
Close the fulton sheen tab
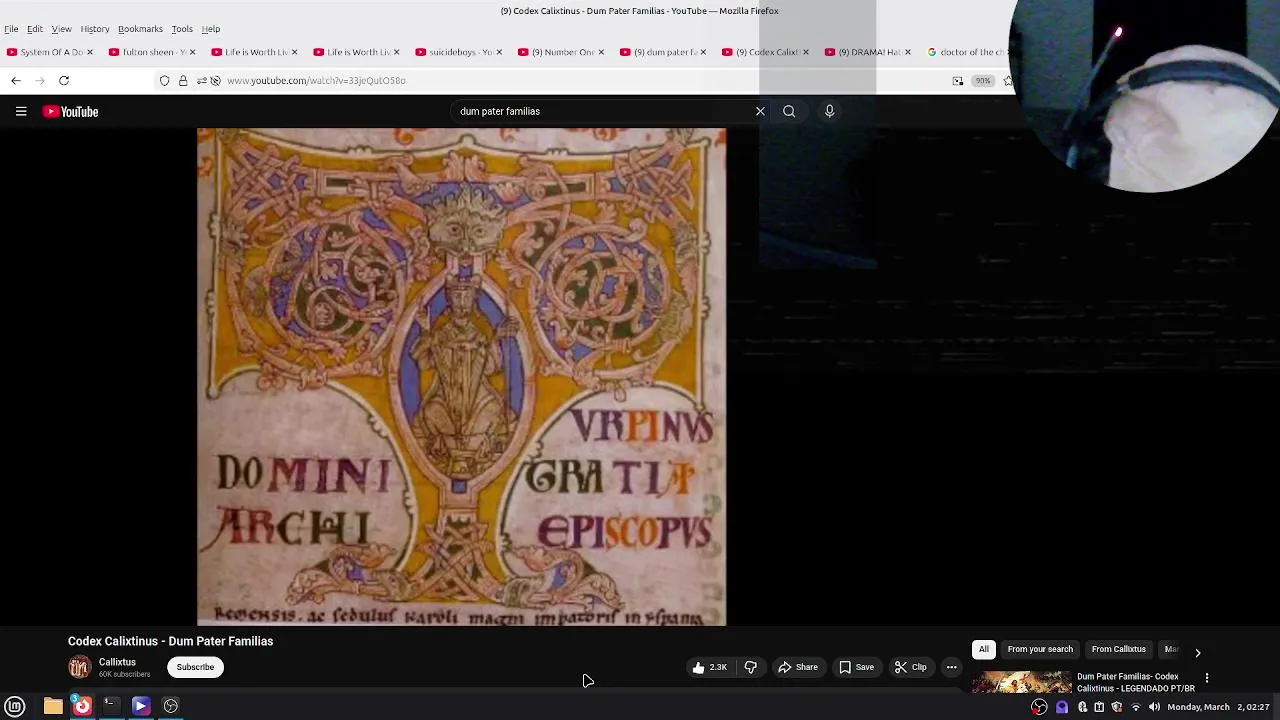click(x=192, y=52)
